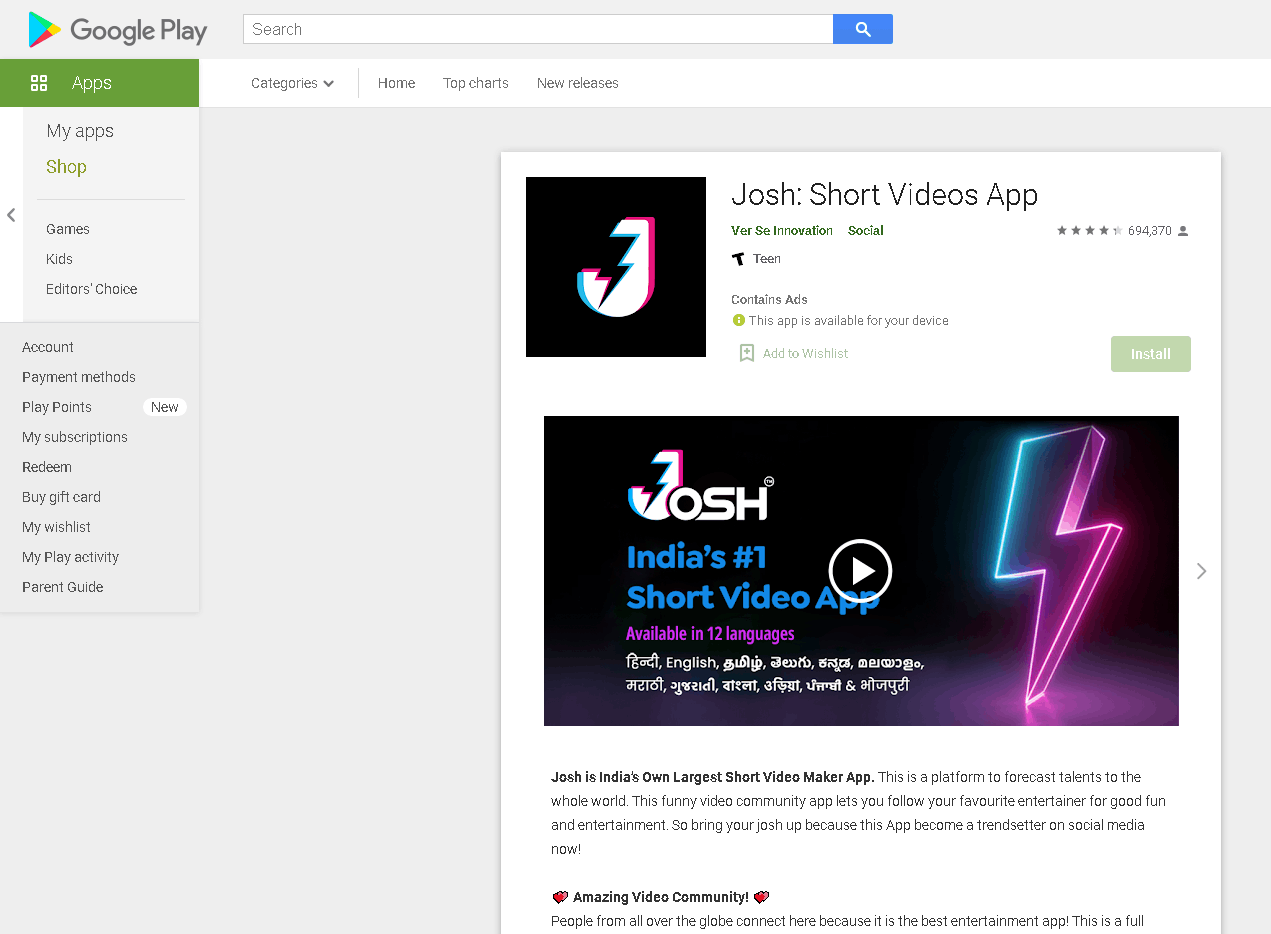Click the Josh app icon image
This screenshot has width=1271, height=934.
tap(616, 267)
